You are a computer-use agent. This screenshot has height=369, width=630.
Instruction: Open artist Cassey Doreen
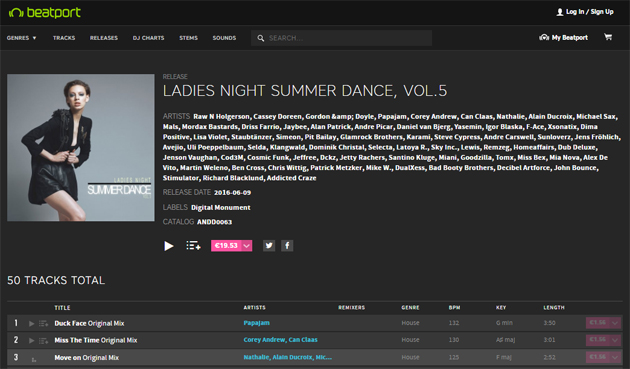click(x=277, y=117)
